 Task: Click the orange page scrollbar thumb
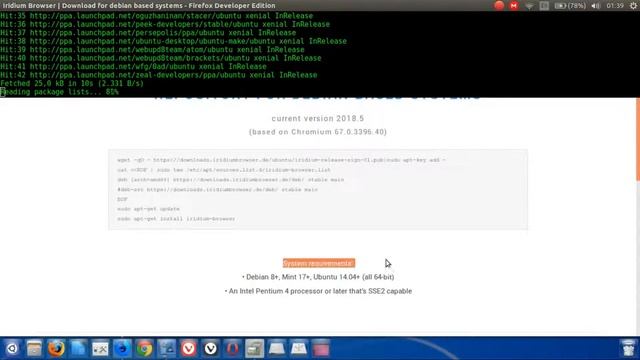pos(638,139)
